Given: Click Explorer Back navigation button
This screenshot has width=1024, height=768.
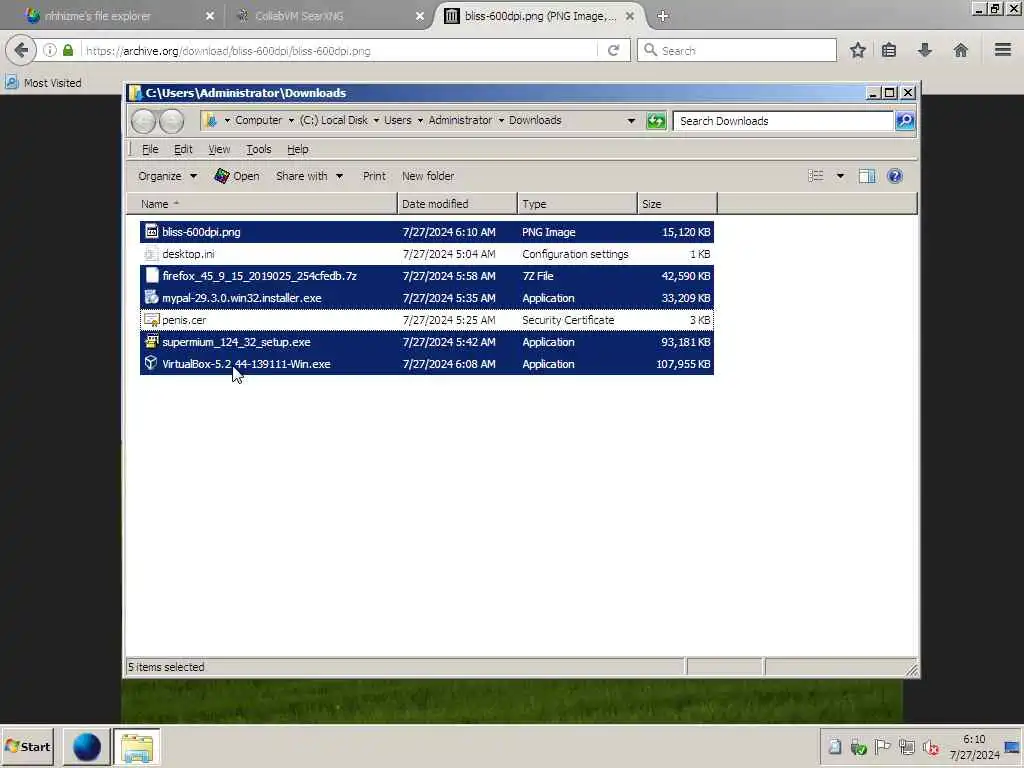Looking at the screenshot, I should pos(144,121).
